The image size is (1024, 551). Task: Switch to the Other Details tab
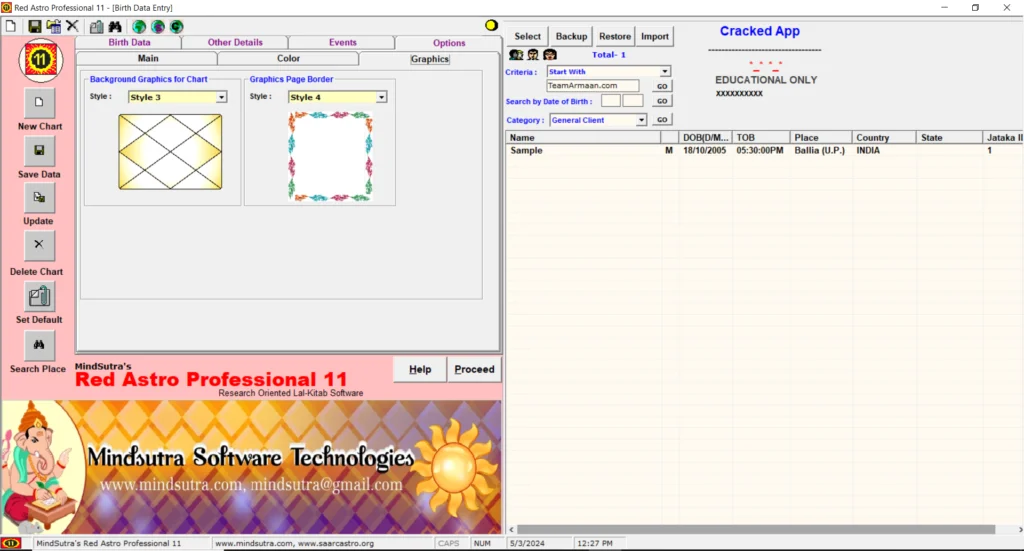pyautogui.click(x=235, y=42)
